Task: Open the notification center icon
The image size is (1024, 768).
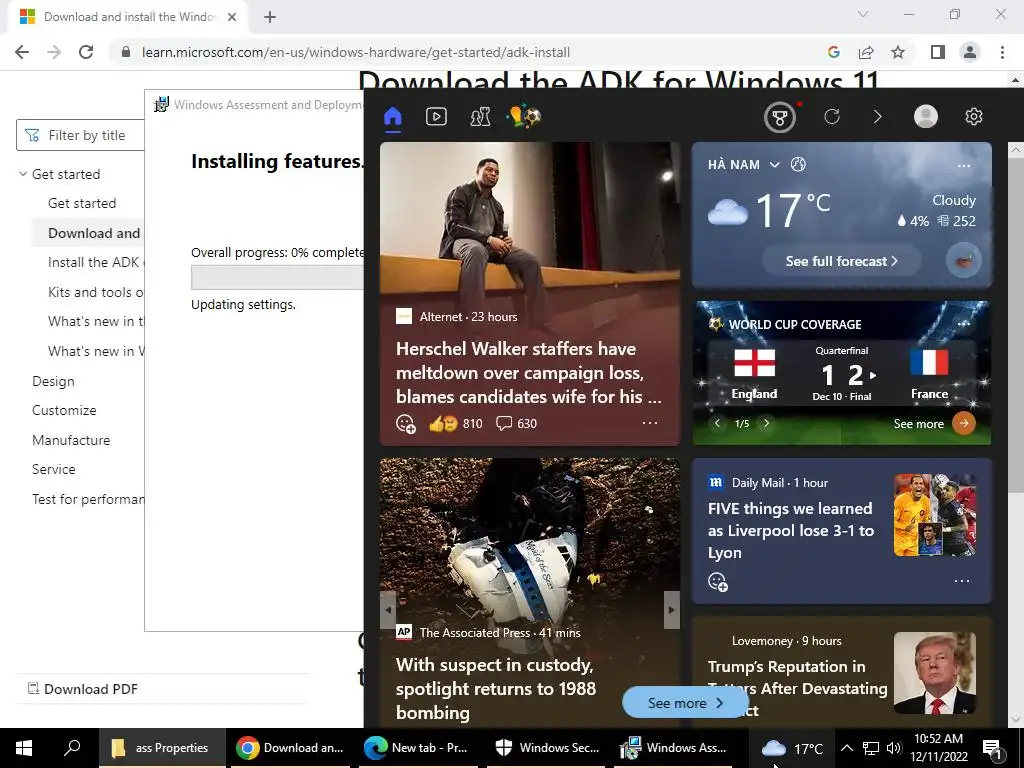Action: tap(993, 749)
